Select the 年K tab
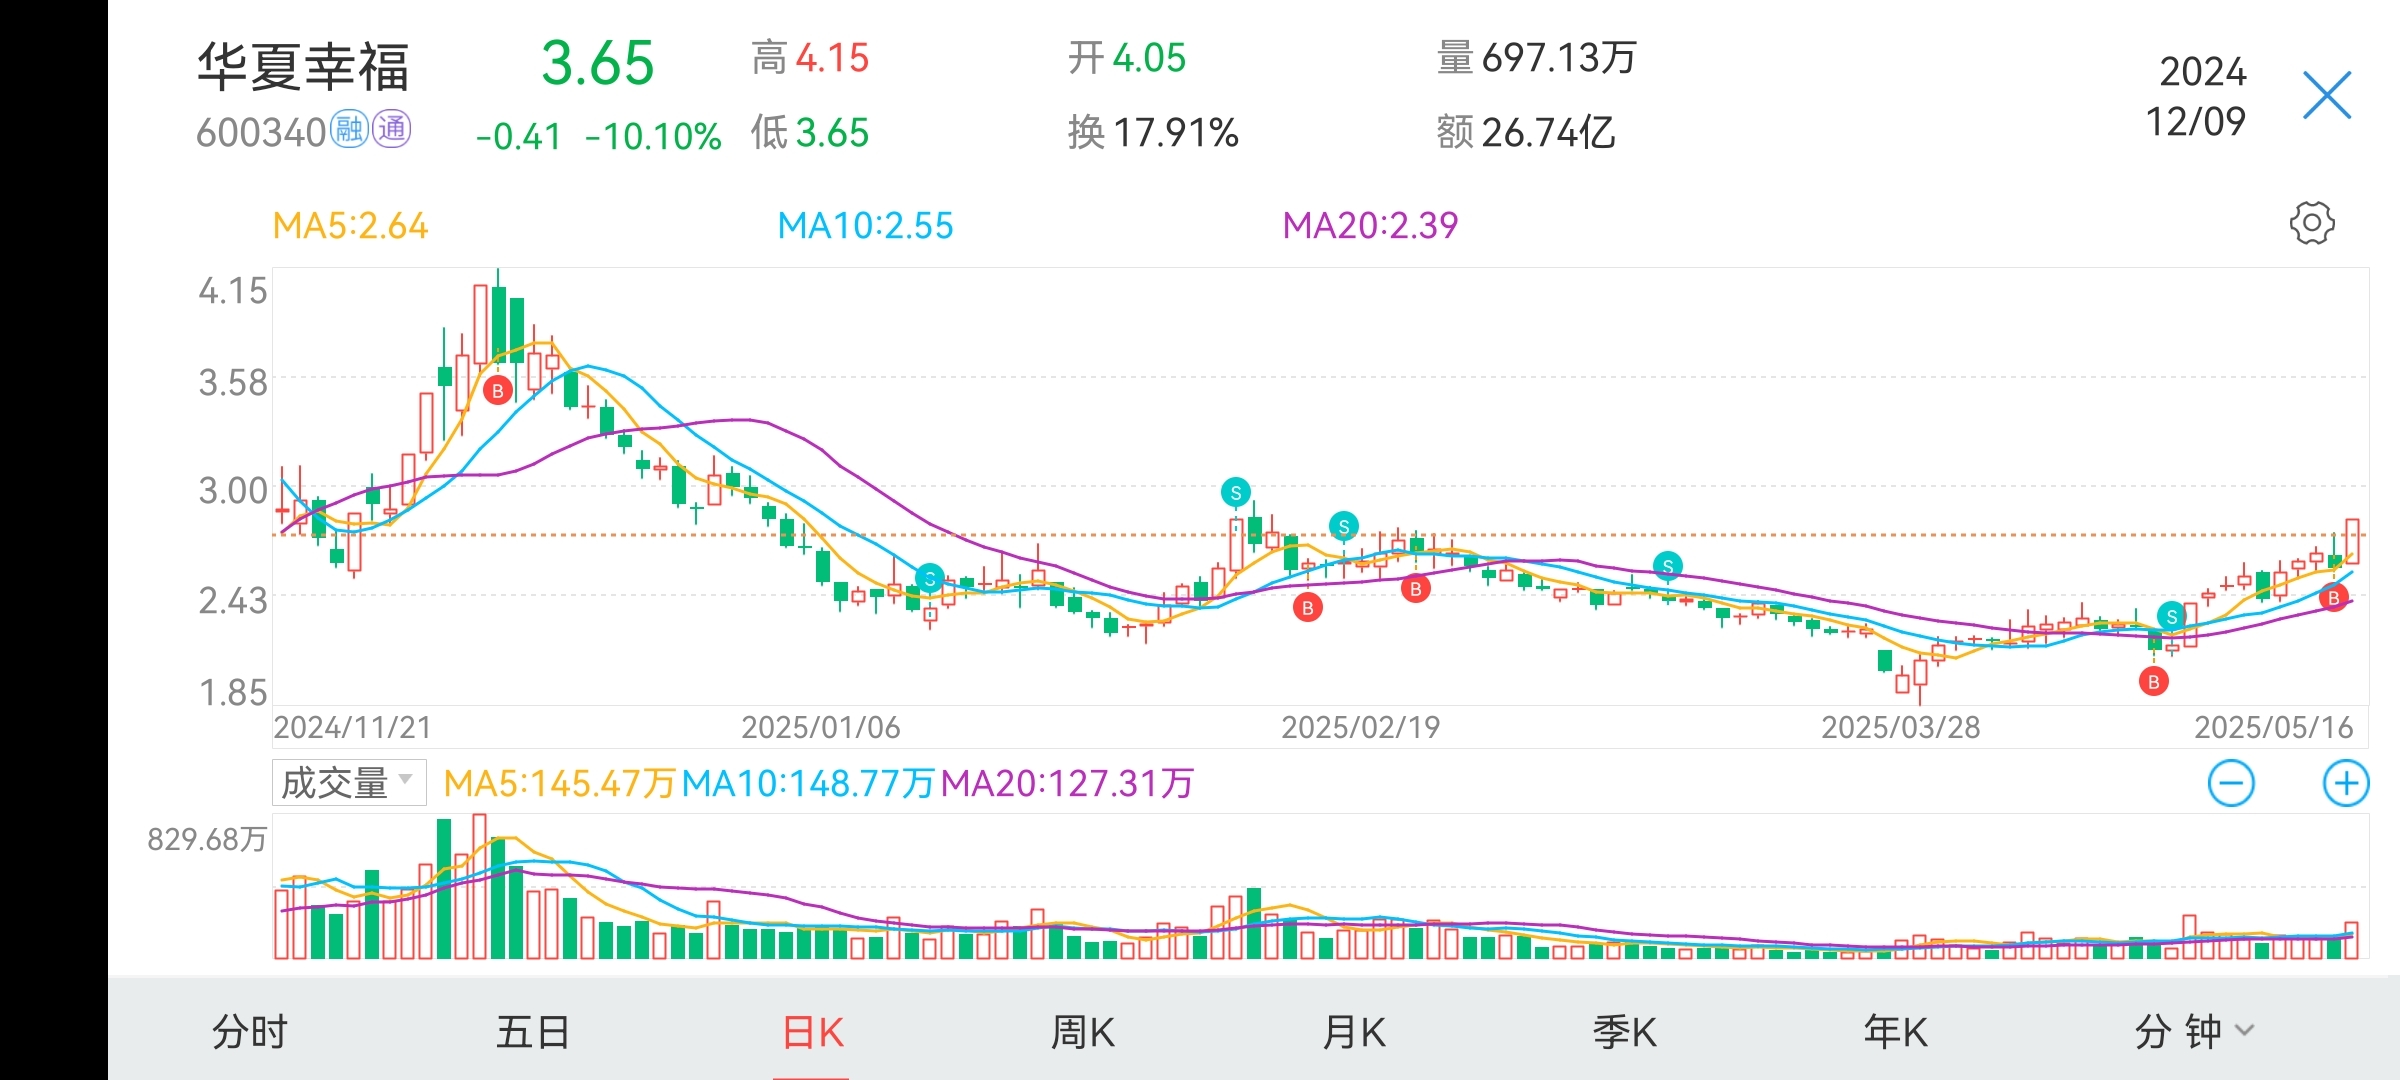 [1895, 1031]
